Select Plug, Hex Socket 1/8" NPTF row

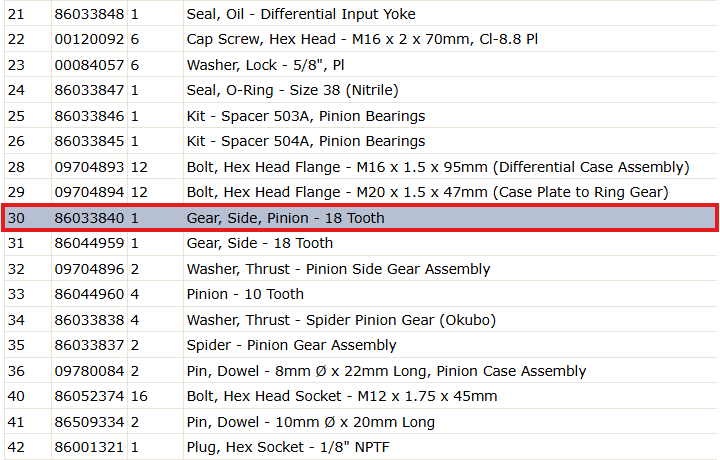click(361, 447)
